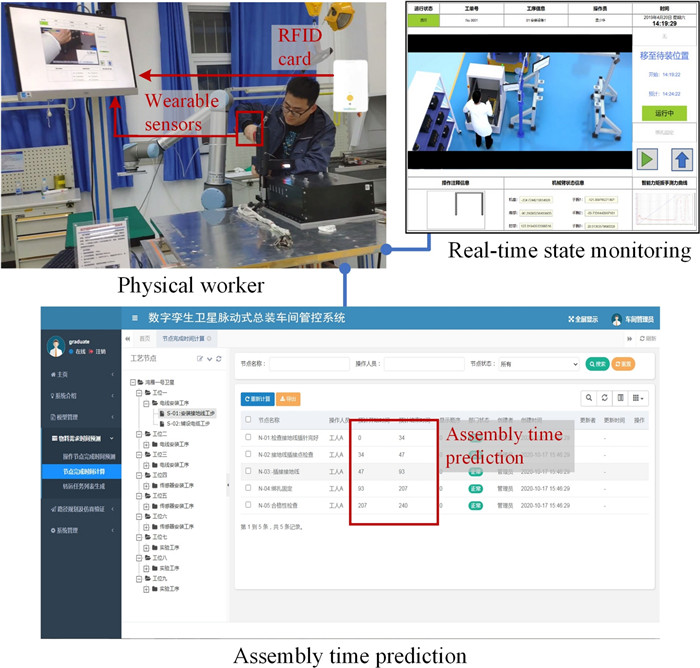Toggle the table card view icon
The height and width of the screenshot is (668, 700).
pyautogui.click(x=621, y=397)
